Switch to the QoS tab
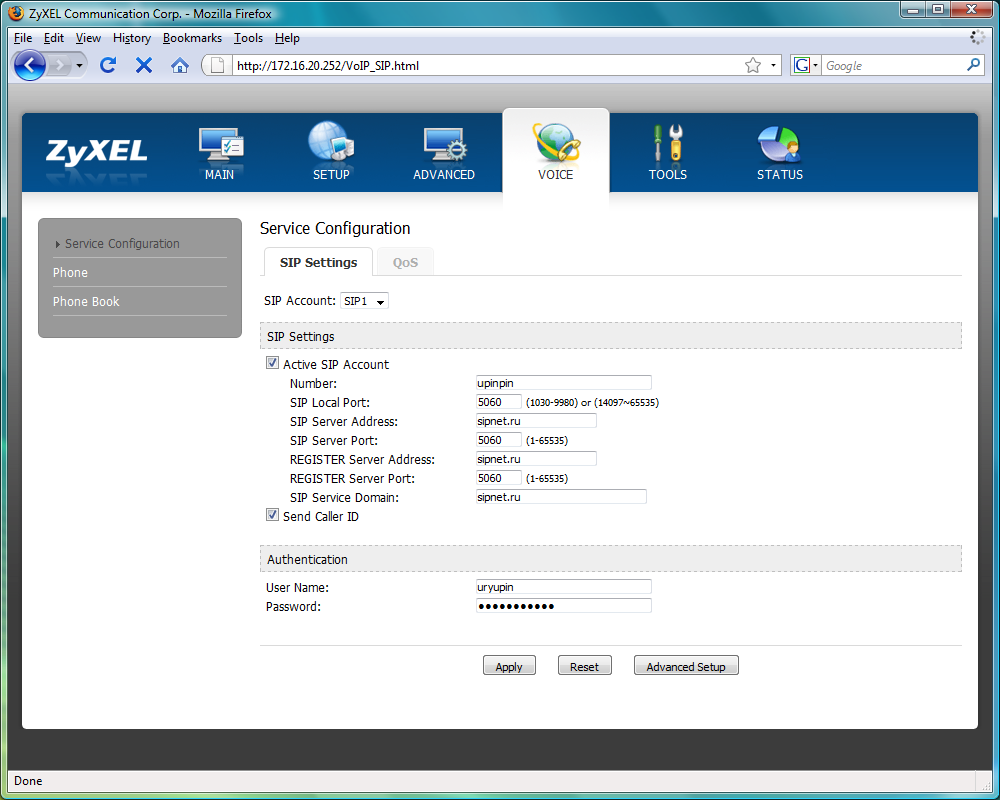This screenshot has width=1000, height=800. [x=406, y=262]
